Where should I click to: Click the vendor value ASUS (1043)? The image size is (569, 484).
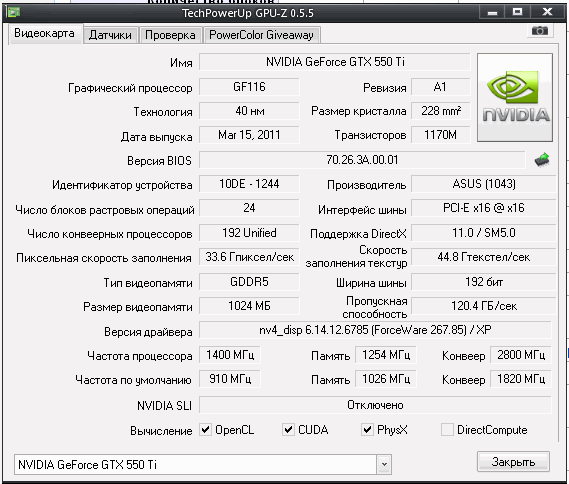pyautogui.click(x=484, y=184)
